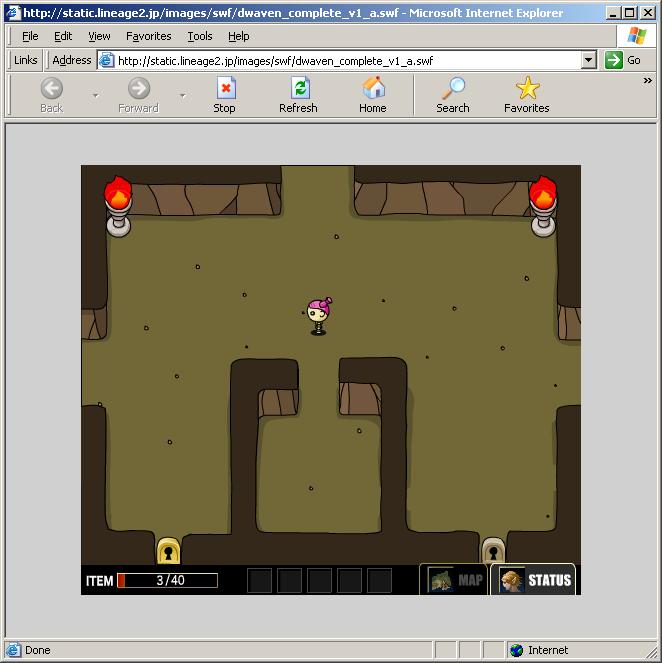Click the Links toolbar label

tap(26, 60)
